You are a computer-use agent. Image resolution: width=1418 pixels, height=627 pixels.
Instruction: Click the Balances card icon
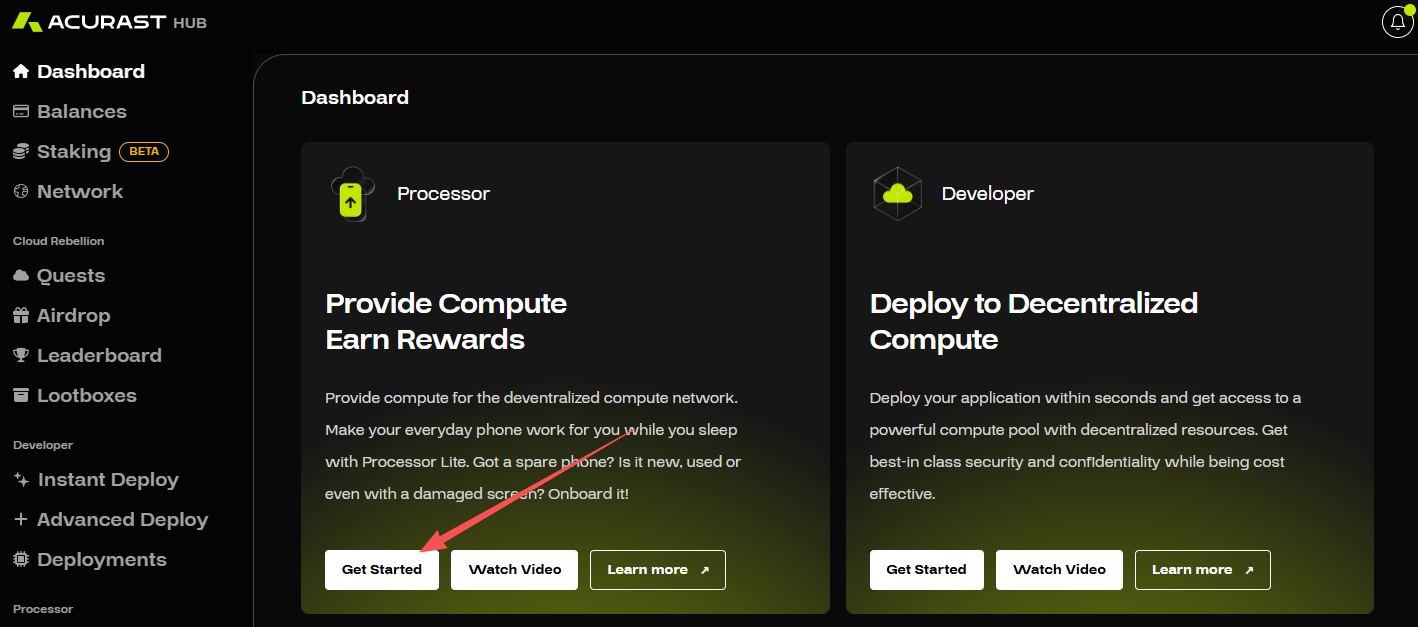click(x=21, y=112)
